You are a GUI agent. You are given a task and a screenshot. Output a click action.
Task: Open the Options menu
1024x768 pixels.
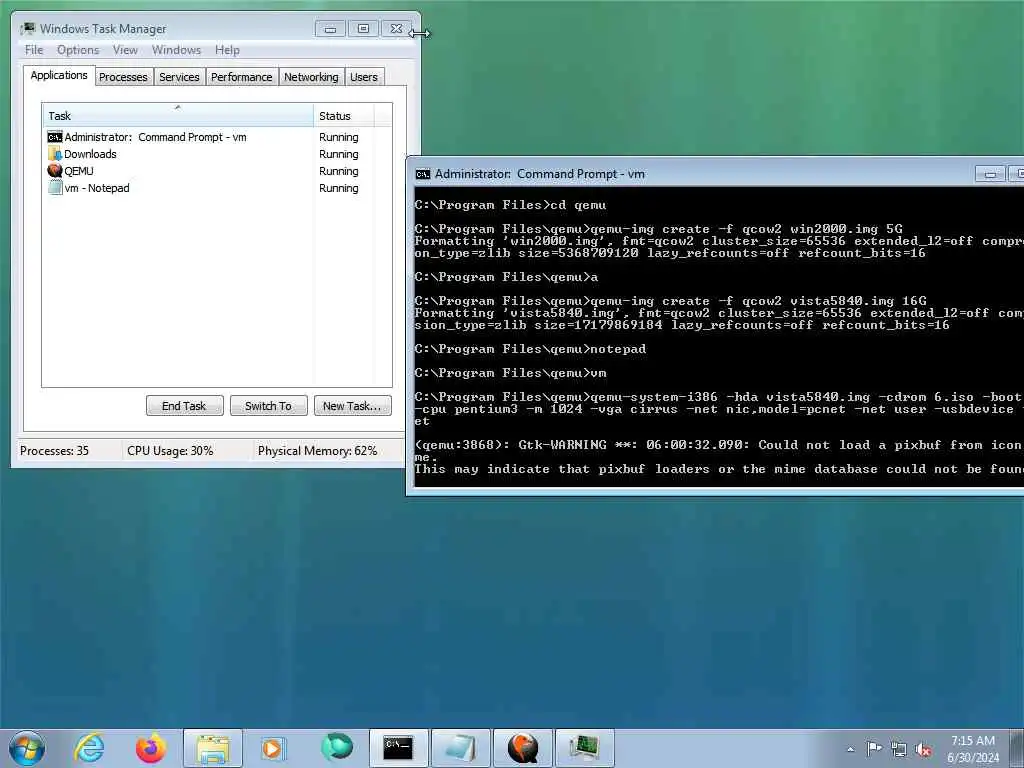(x=78, y=50)
